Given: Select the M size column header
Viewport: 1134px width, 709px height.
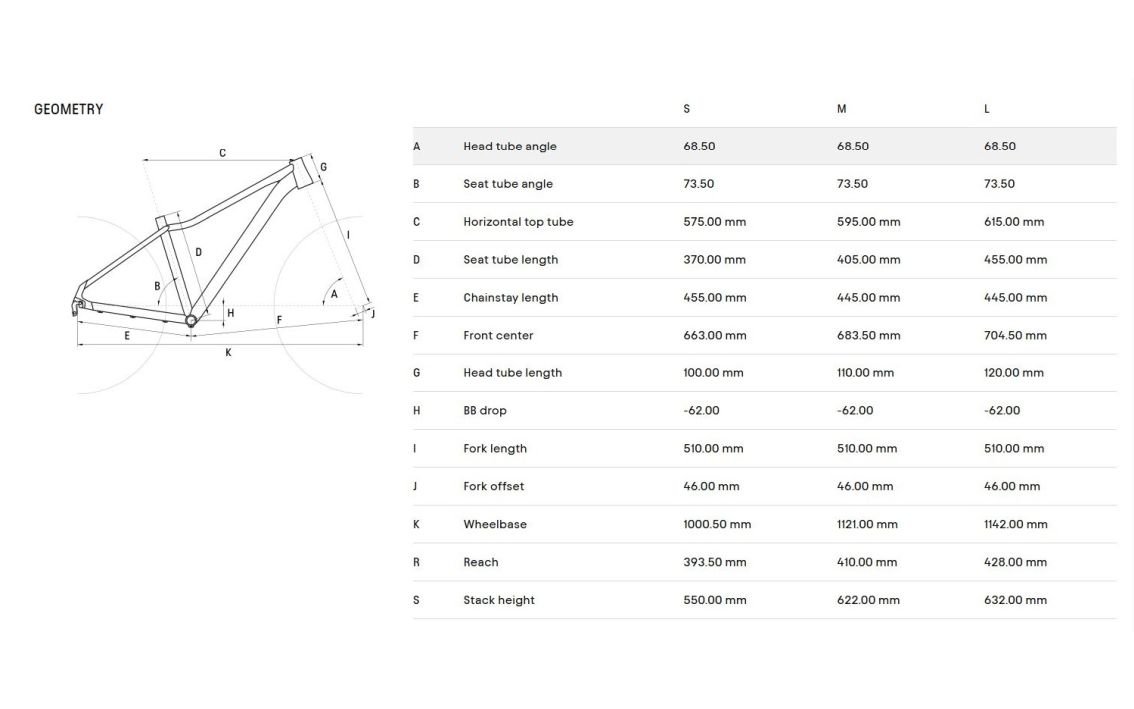Looking at the screenshot, I should [841, 109].
